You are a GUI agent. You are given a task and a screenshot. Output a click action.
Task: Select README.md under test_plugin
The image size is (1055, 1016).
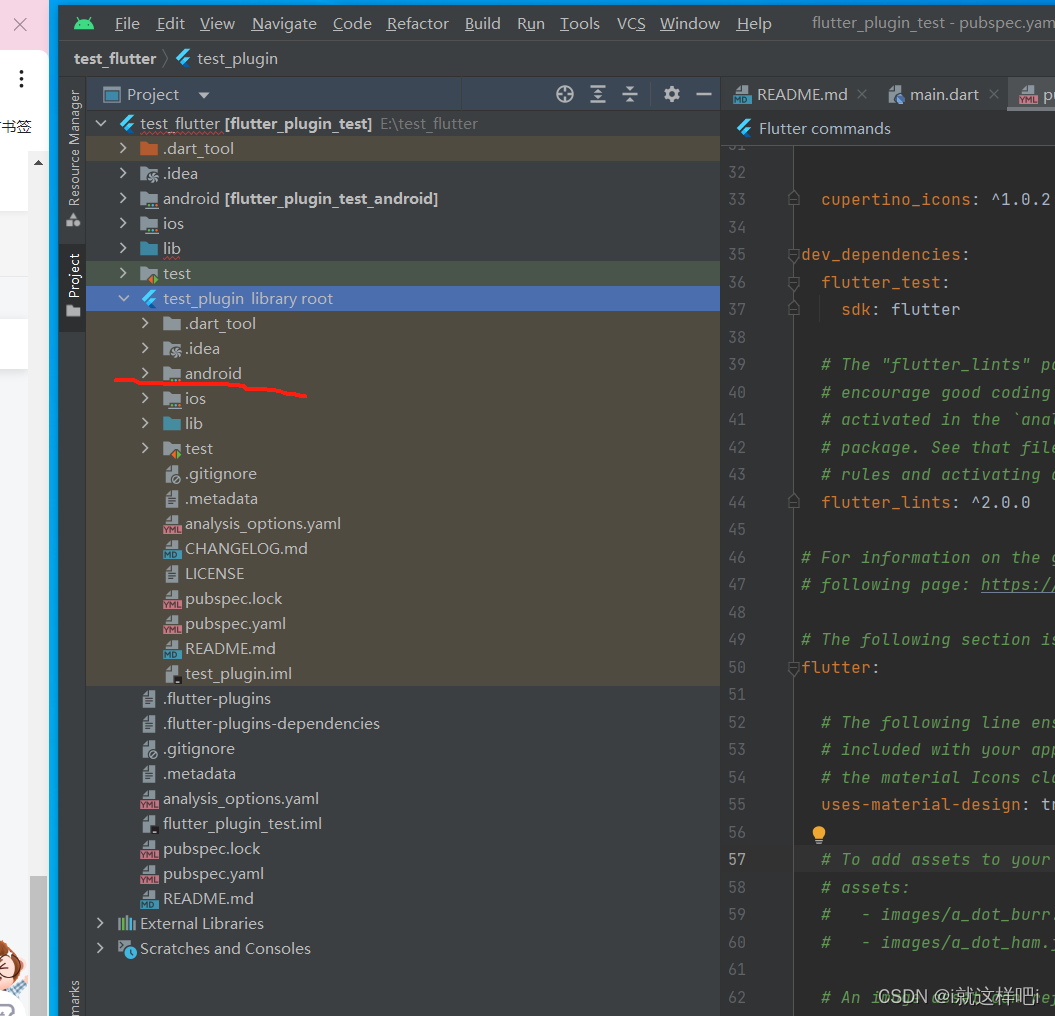point(230,649)
